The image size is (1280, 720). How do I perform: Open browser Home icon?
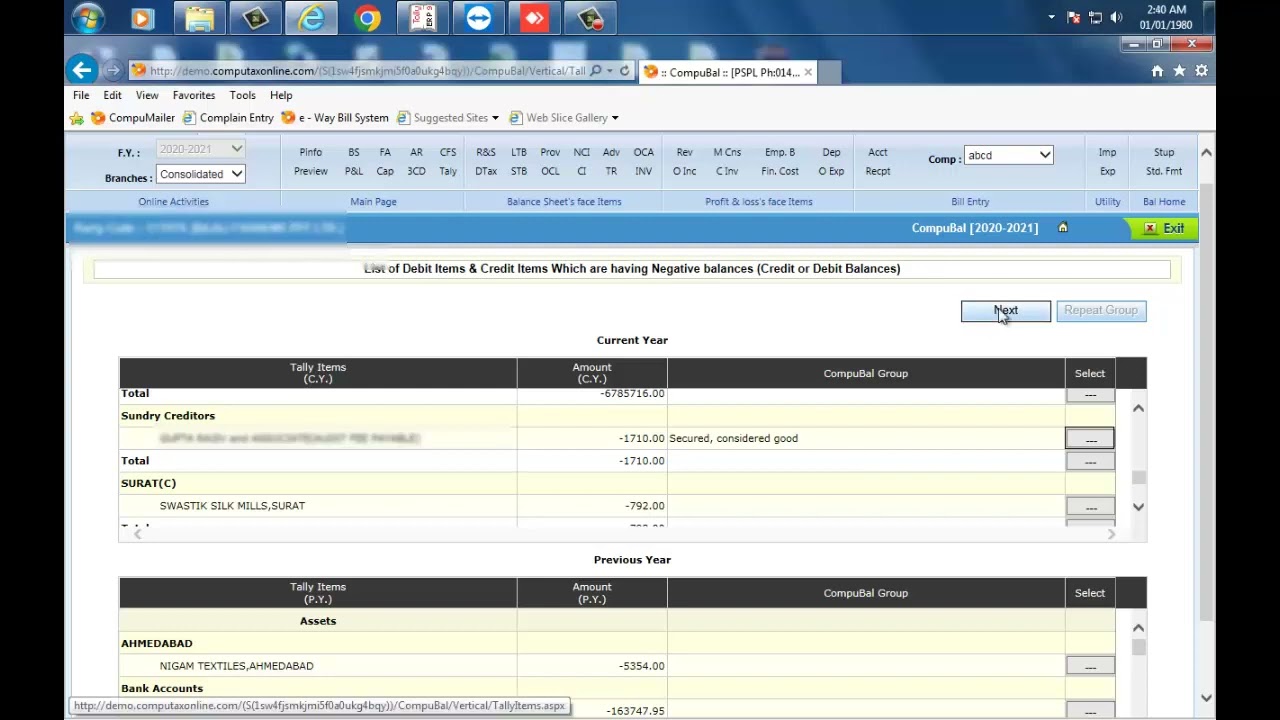coord(1157,71)
